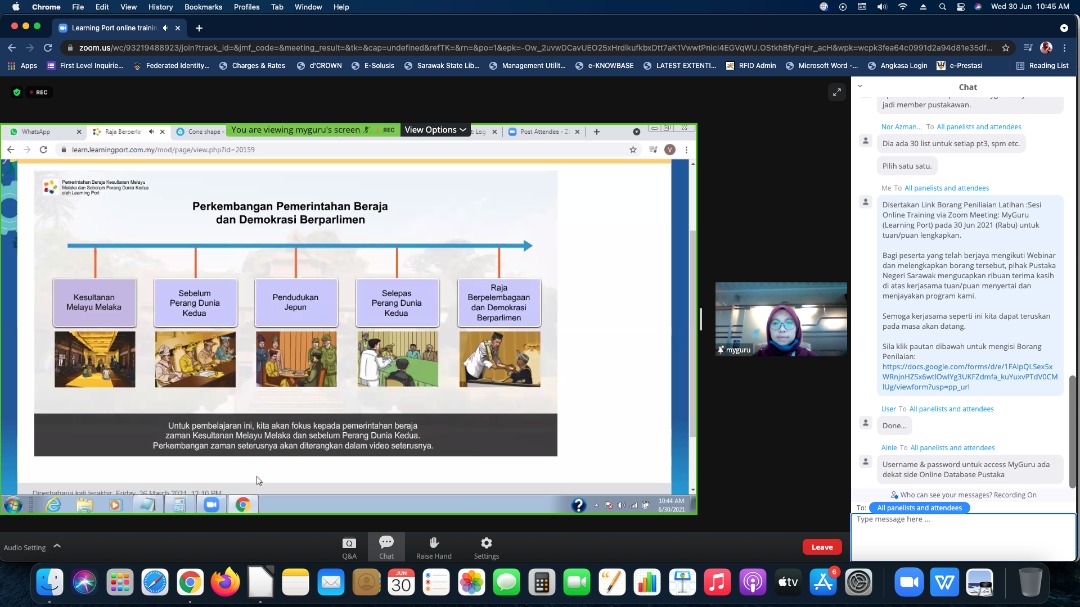Open the Apps bookmark shortcut

pos(22,65)
